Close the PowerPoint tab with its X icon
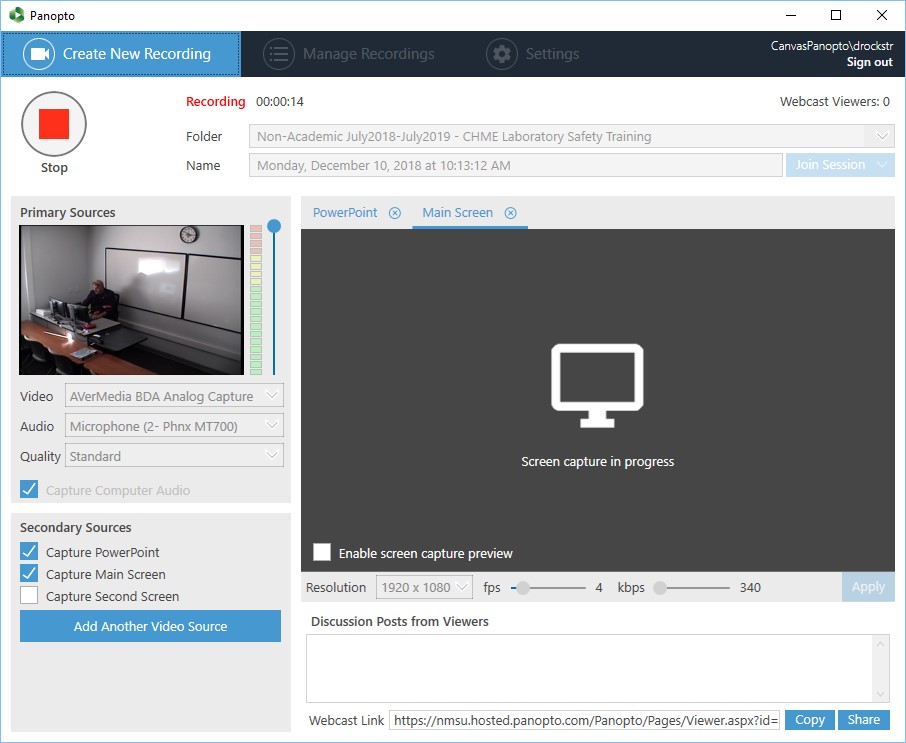Image resolution: width=906 pixels, height=743 pixels. click(395, 213)
